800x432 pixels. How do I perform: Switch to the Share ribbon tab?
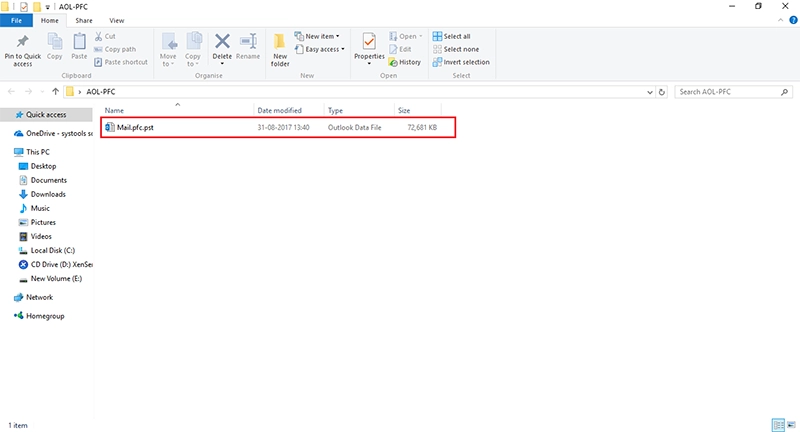(84, 20)
